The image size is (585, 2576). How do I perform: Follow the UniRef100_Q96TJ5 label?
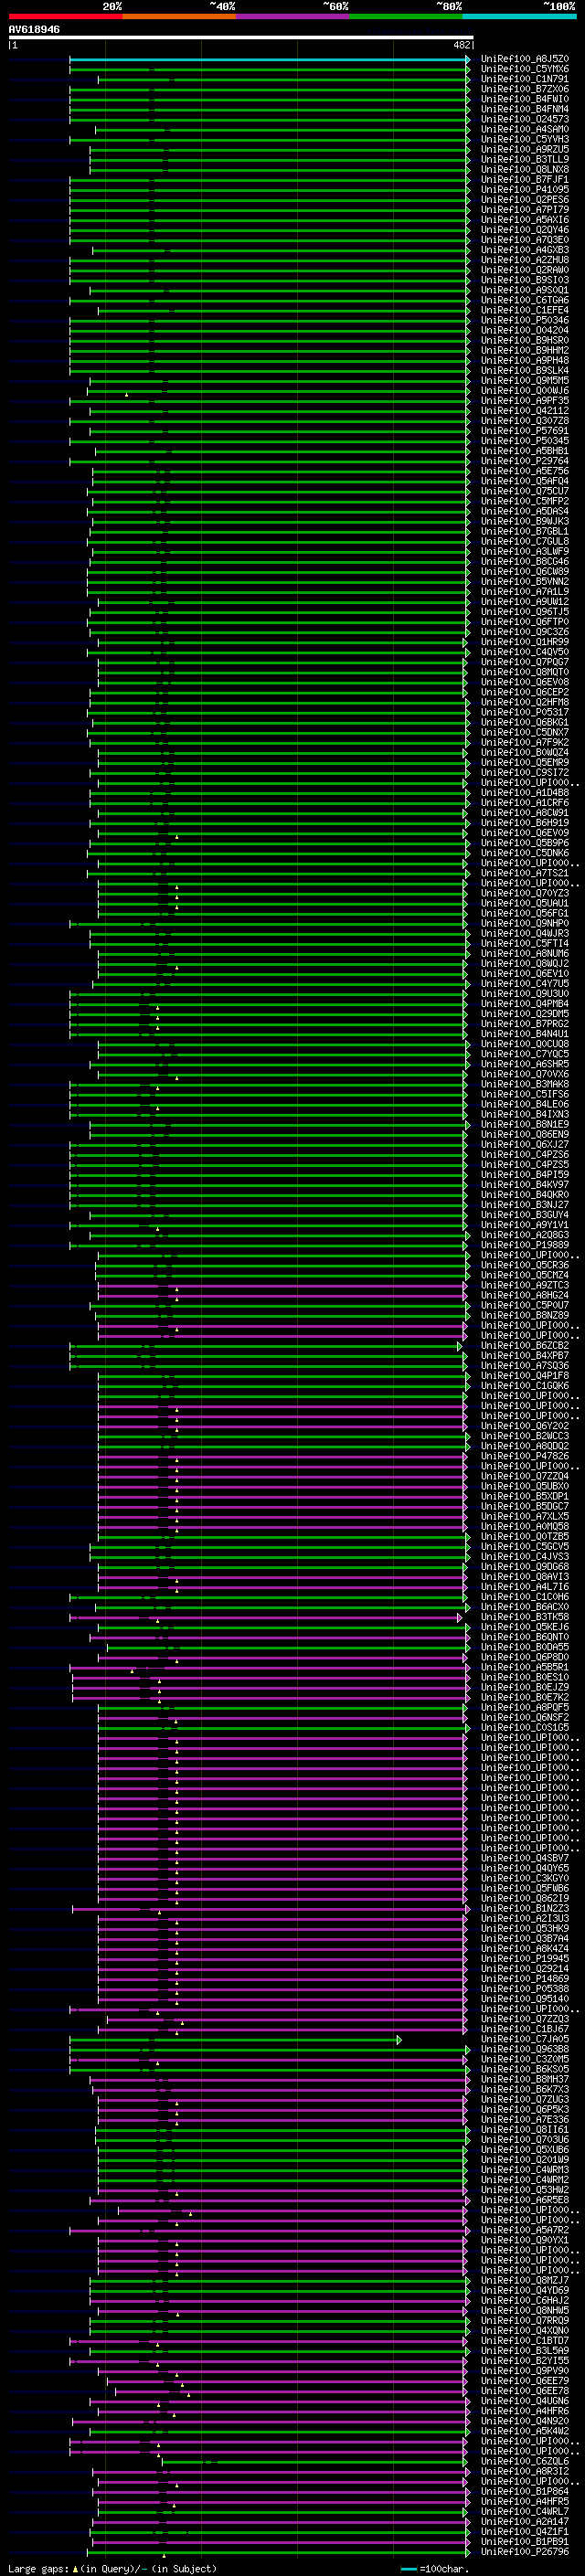coord(525,612)
